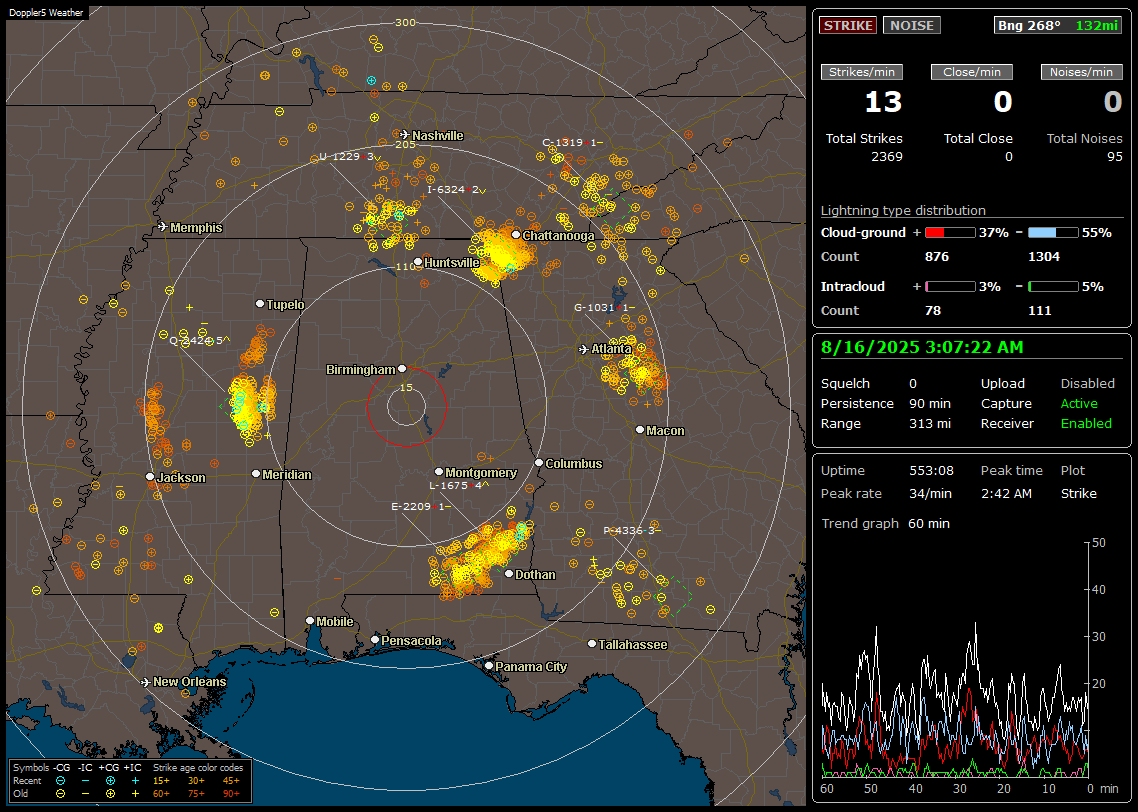Viewport: 1138px width, 812px height.
Task: Click the Persistence value 90 min
Action: pyautogui.click(x=930, y=403)
